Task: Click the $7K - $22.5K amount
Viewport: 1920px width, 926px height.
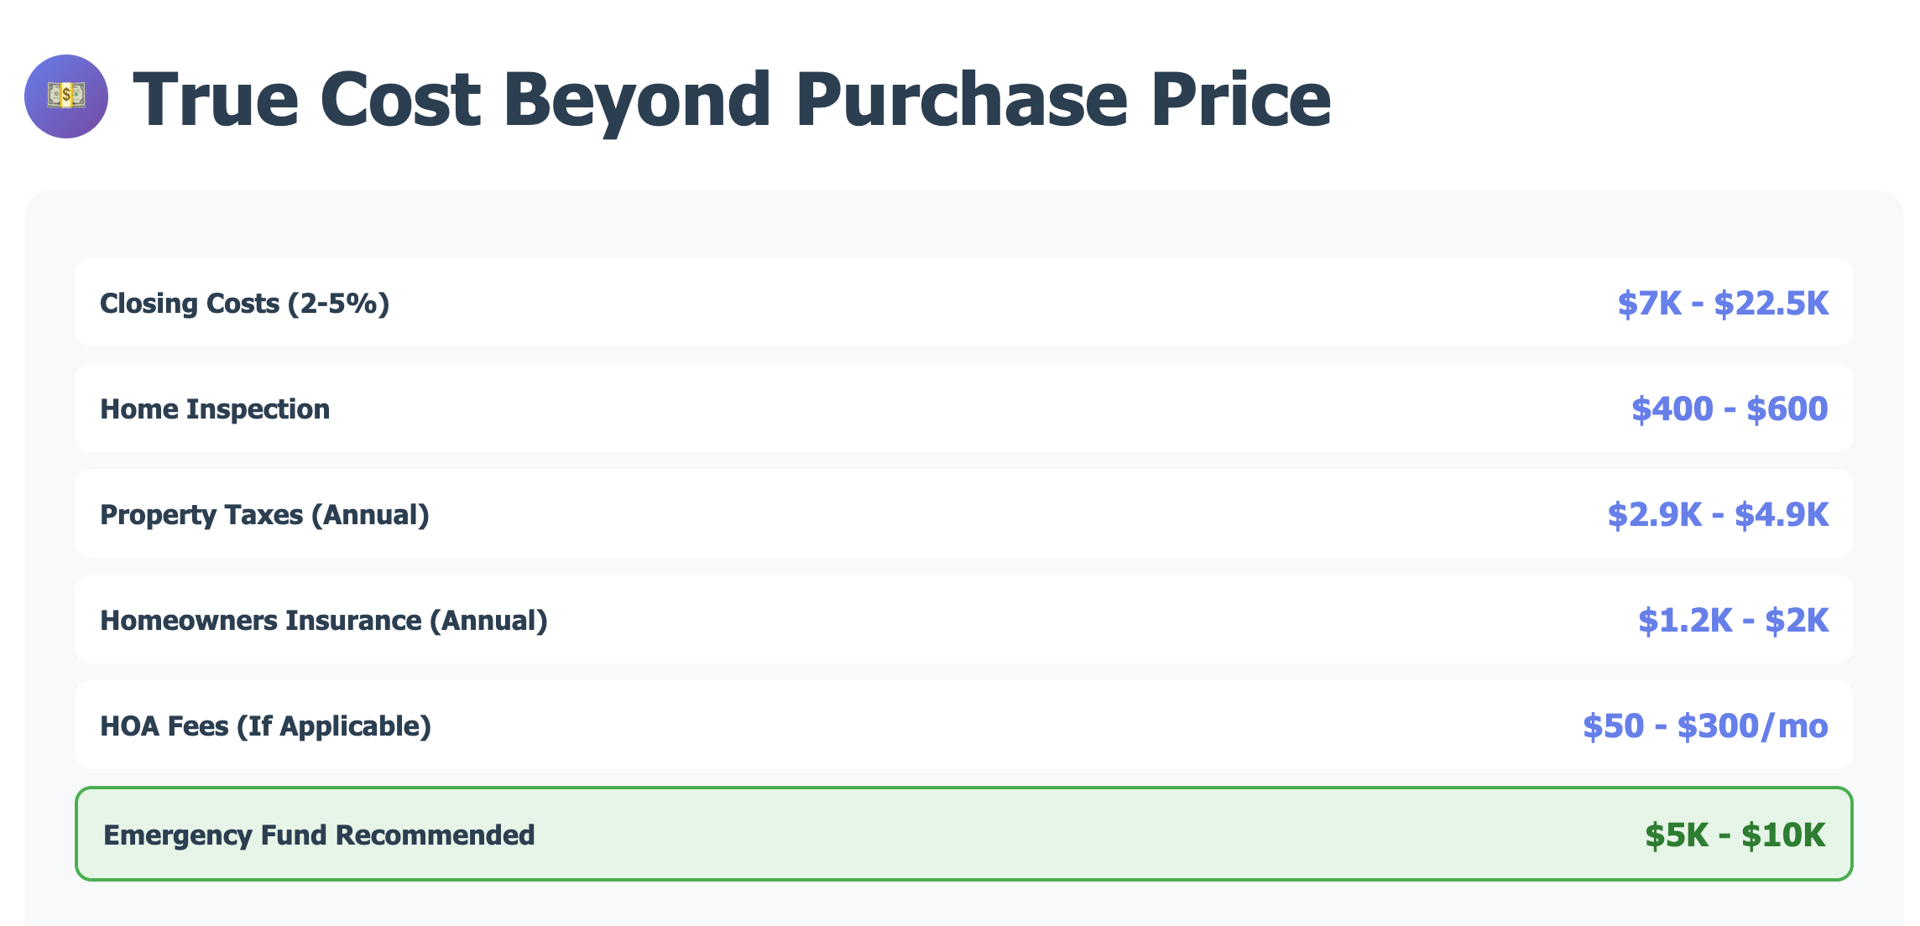Action: point(1722,303)
